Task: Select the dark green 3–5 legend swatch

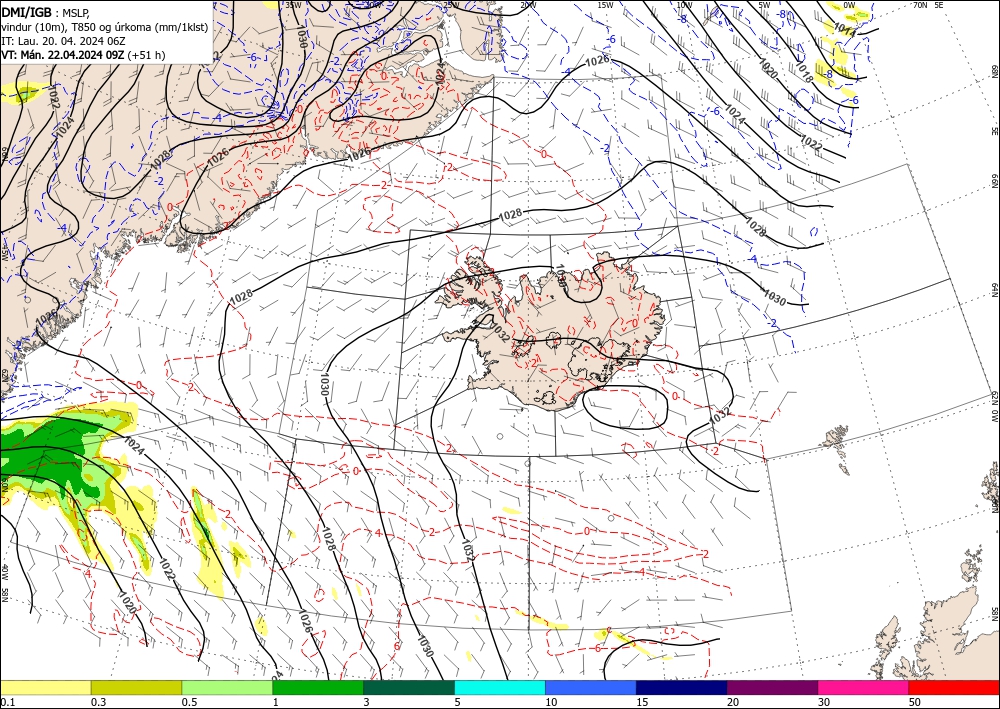Action: (x=409, y=687)
